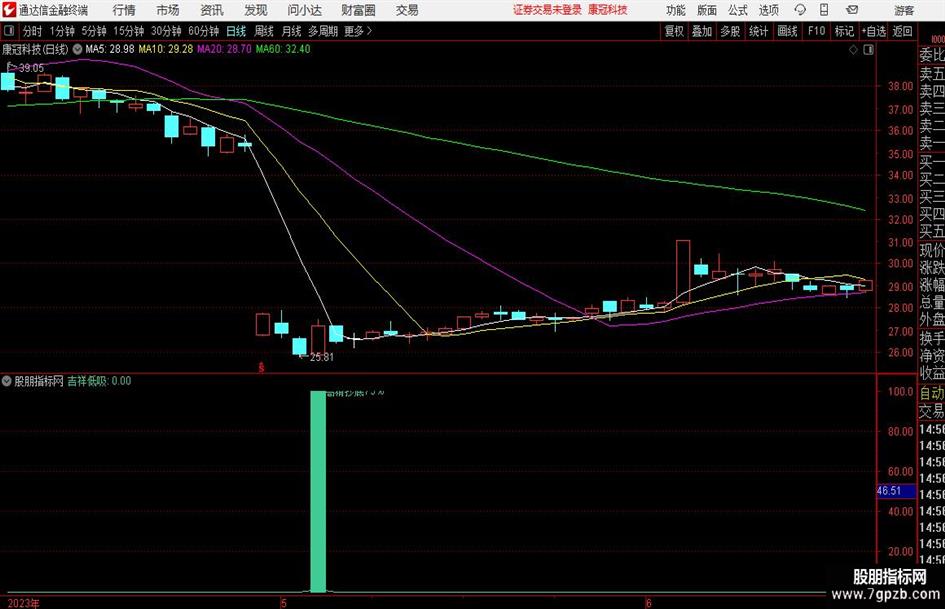Click the 自动 label in side panel
Image resolution: width=945 pixels, height=609 pixels.
point(932,393)
